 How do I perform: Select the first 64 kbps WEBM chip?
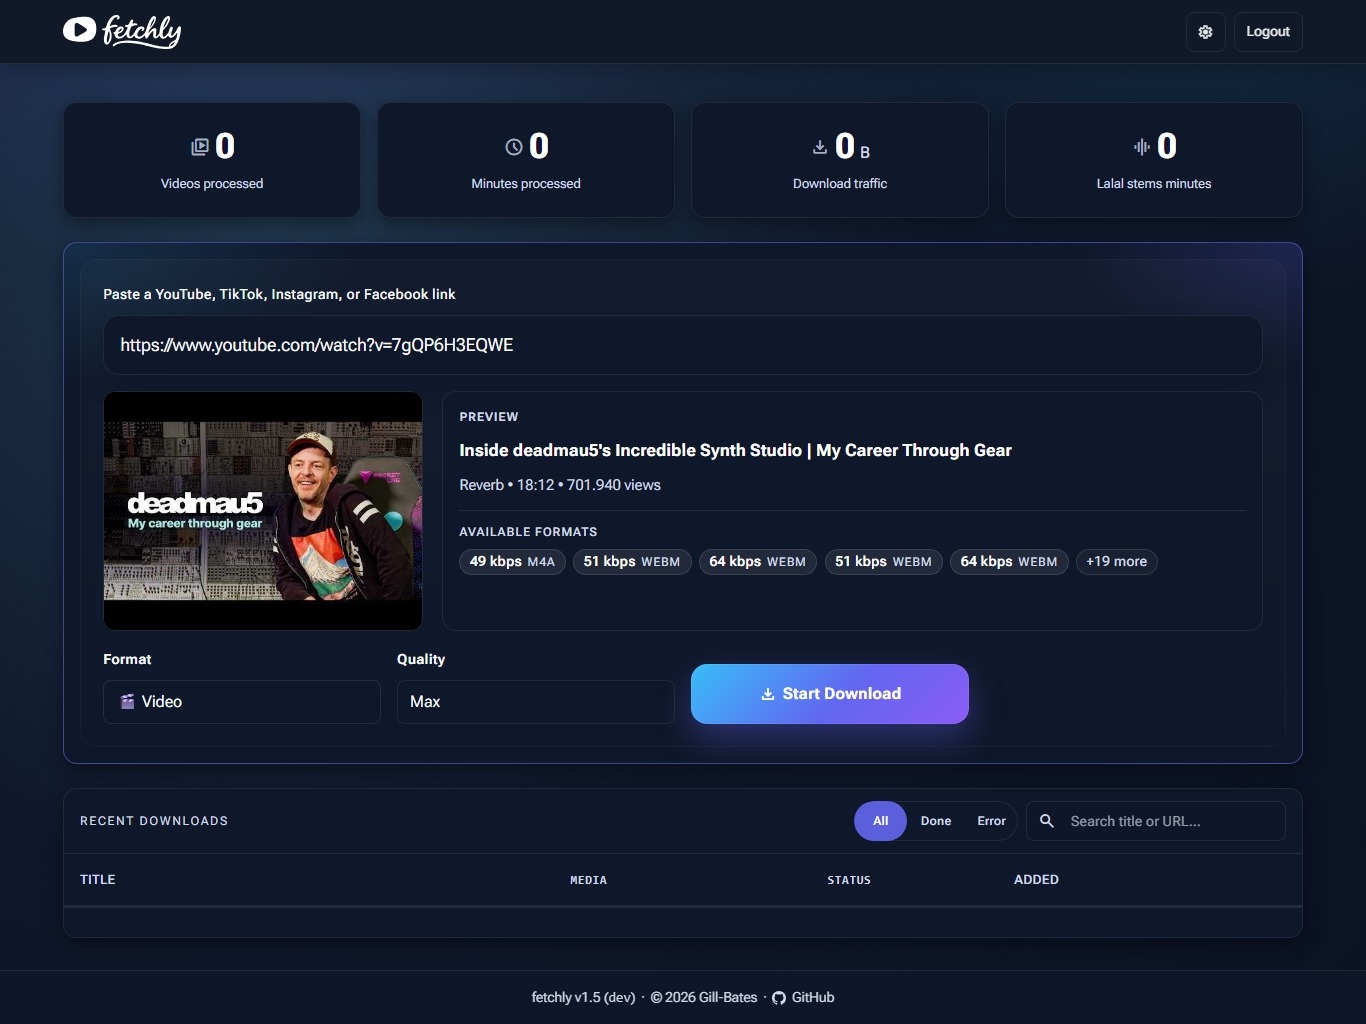758,562
